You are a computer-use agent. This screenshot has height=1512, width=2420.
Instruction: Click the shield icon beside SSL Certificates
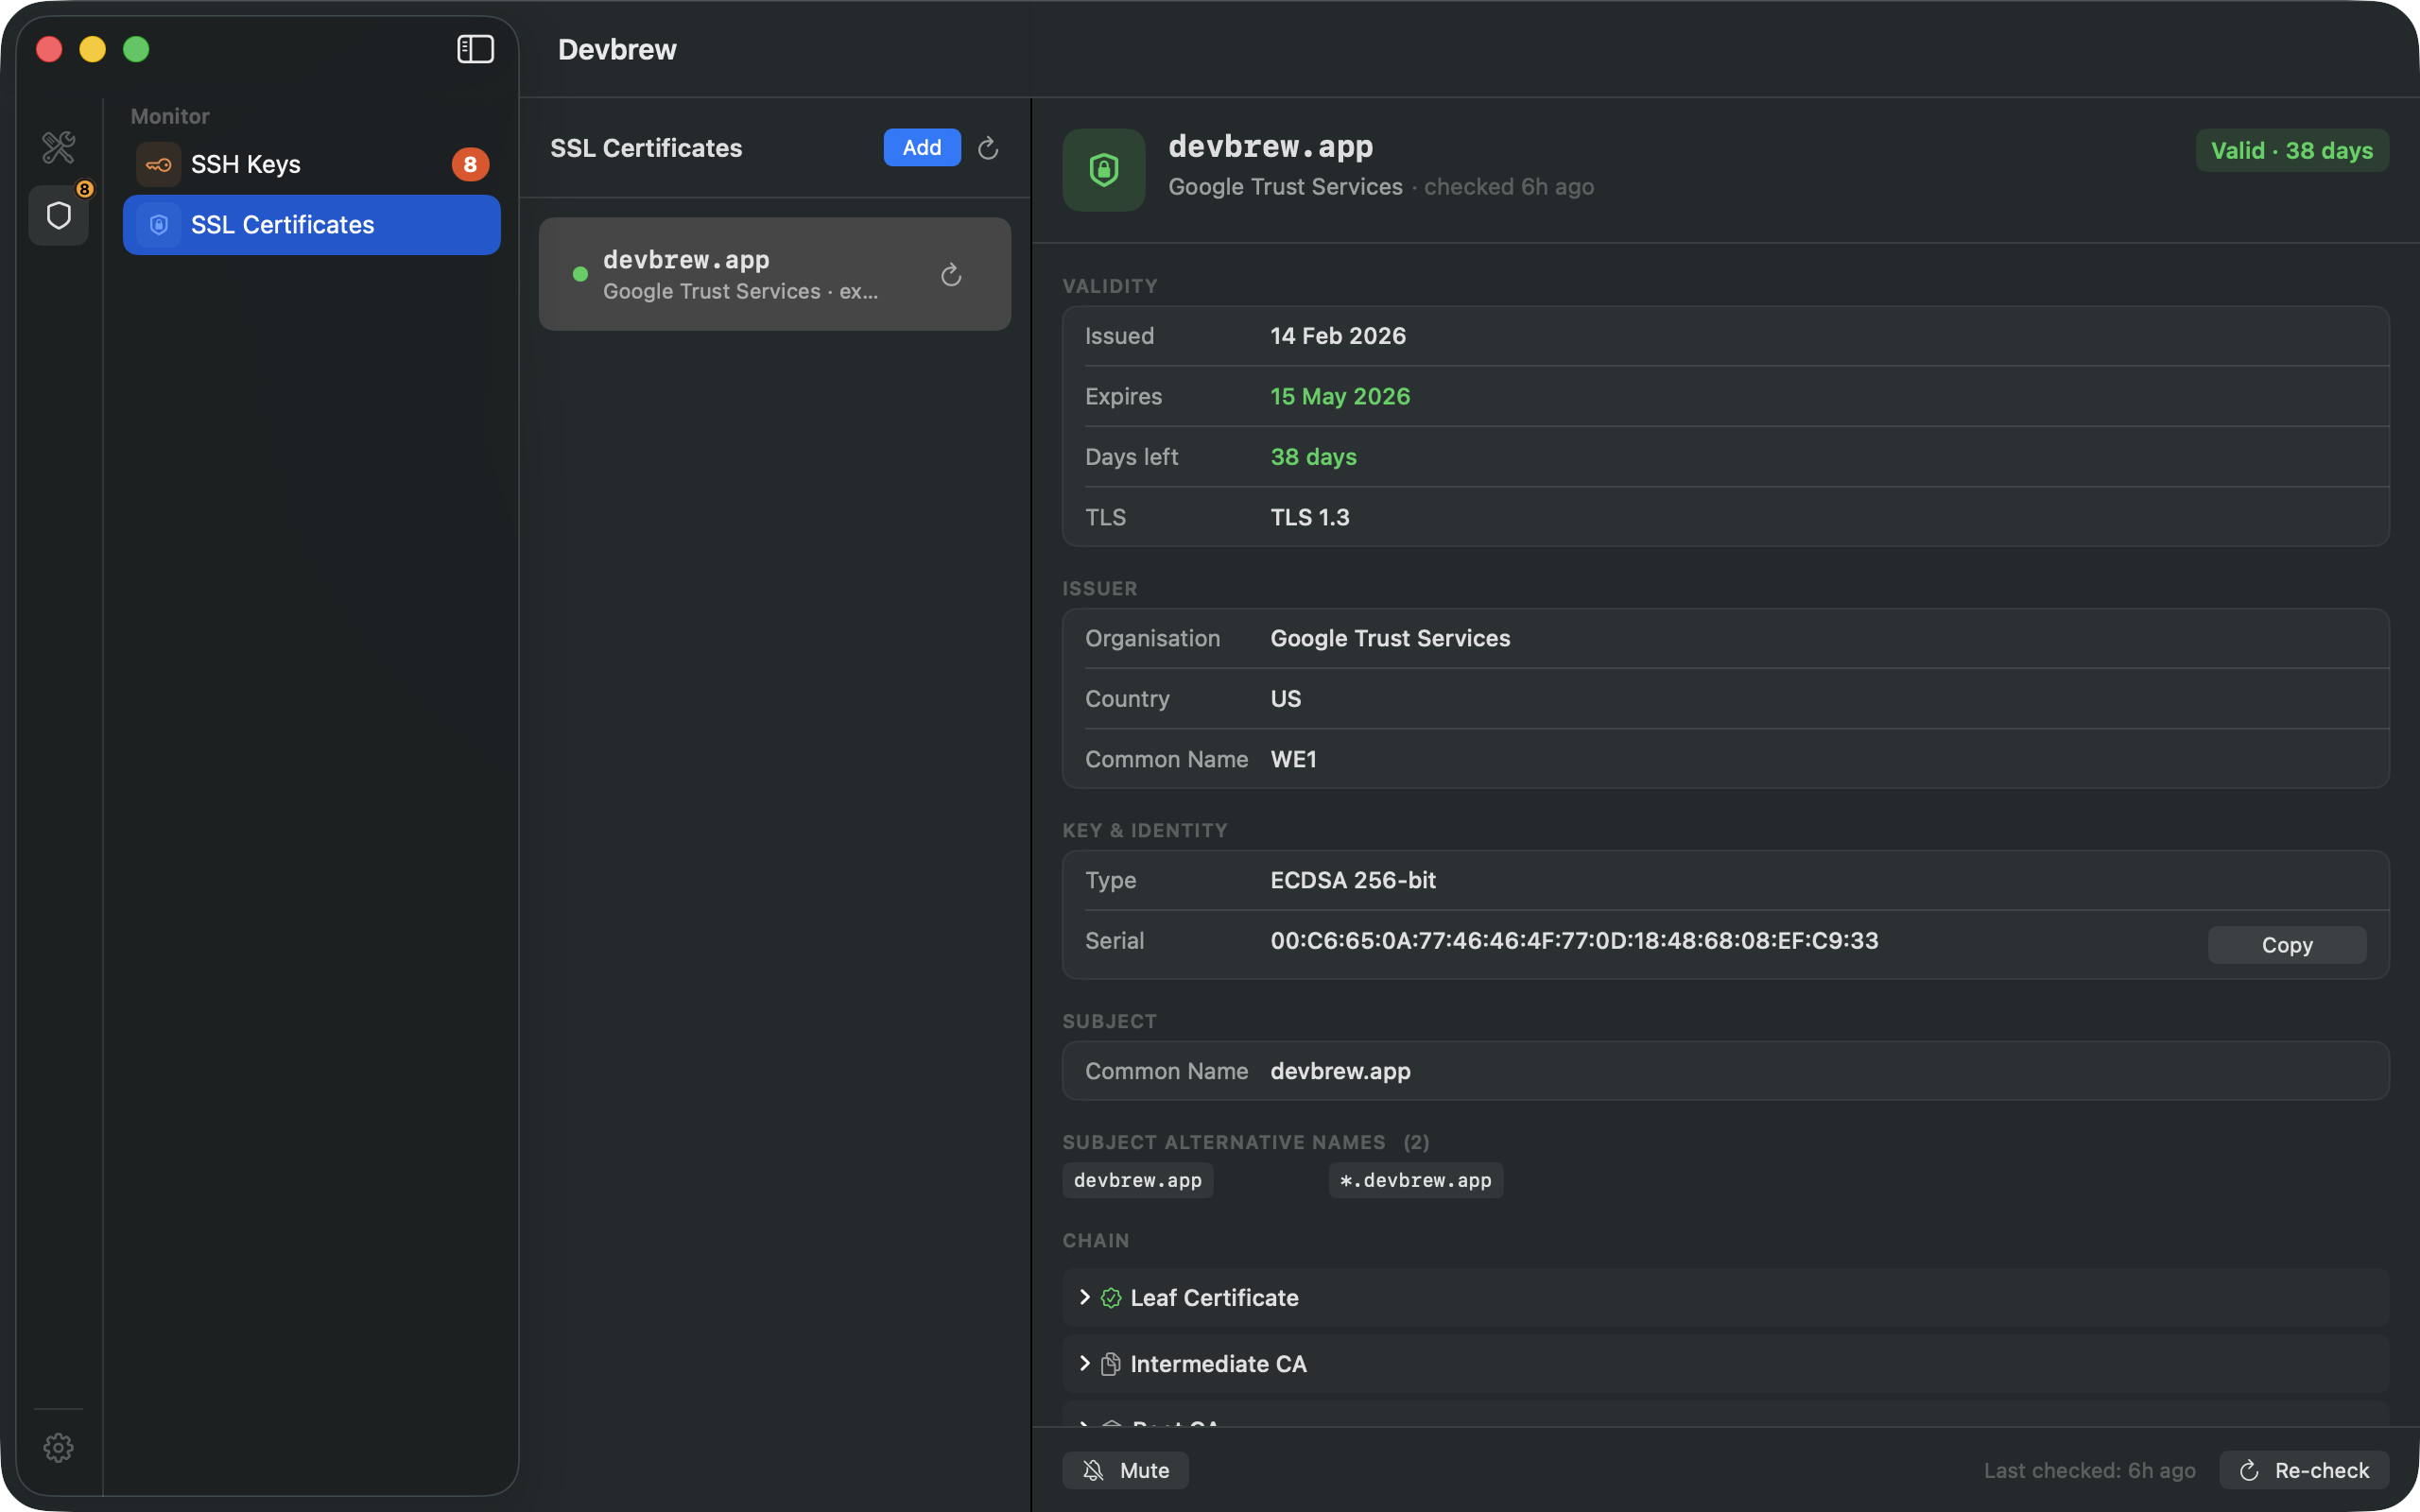[x=160, y=225]
